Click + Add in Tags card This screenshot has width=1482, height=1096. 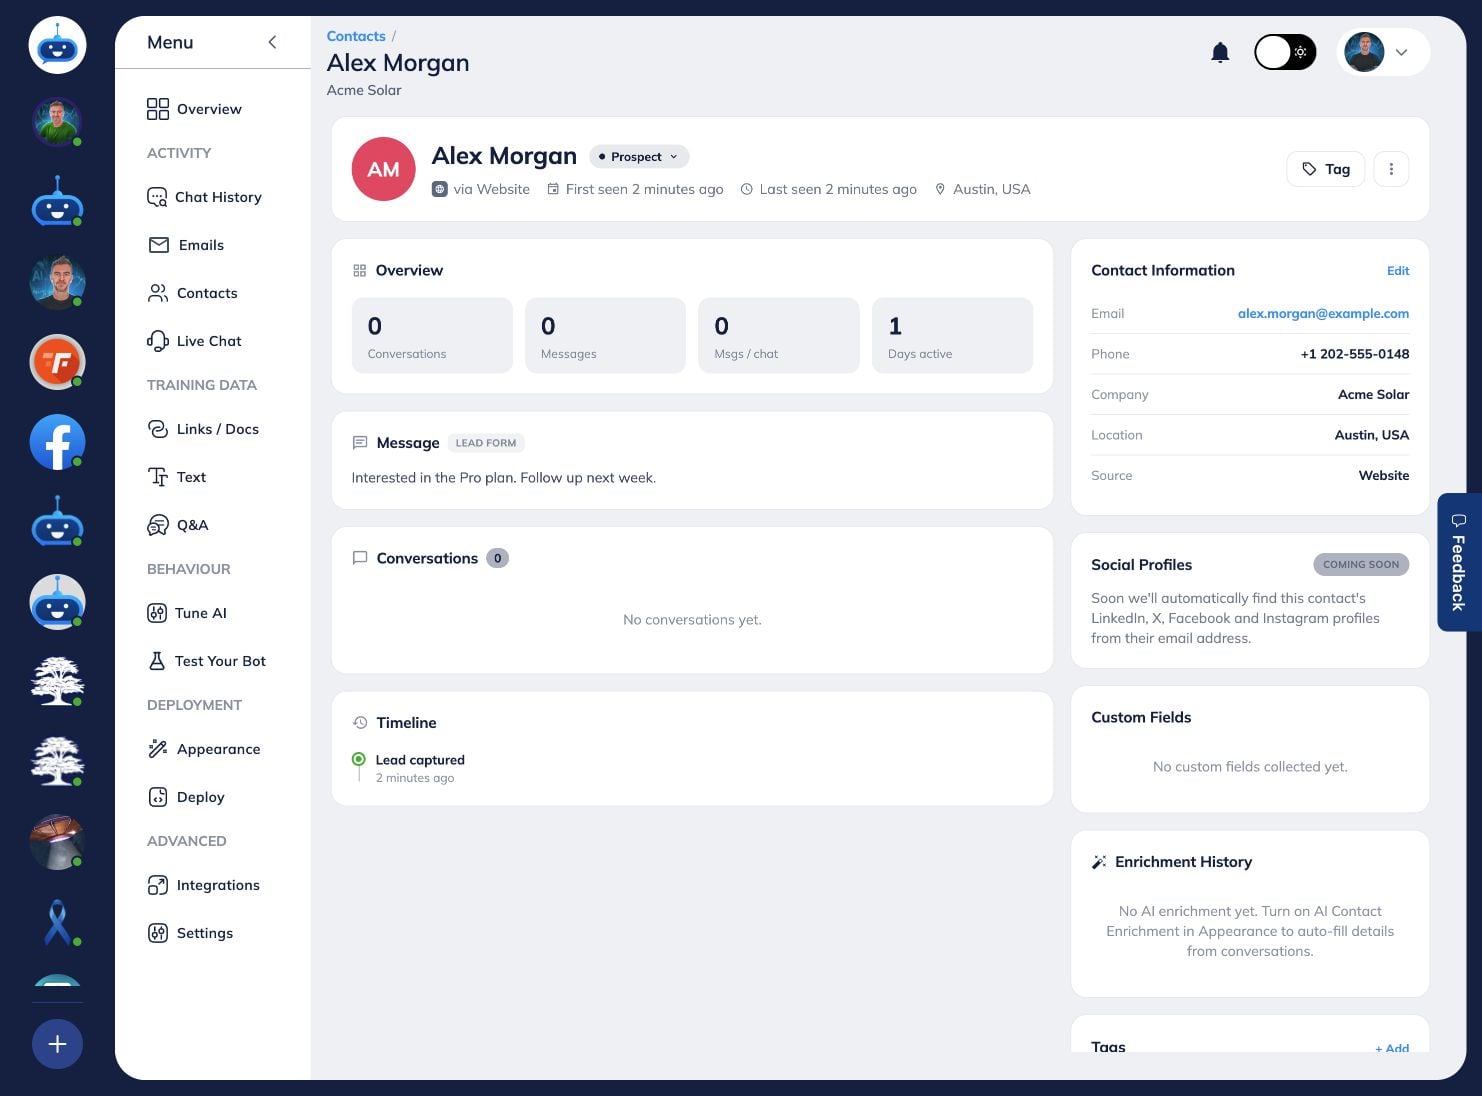pos(1392,1047)
